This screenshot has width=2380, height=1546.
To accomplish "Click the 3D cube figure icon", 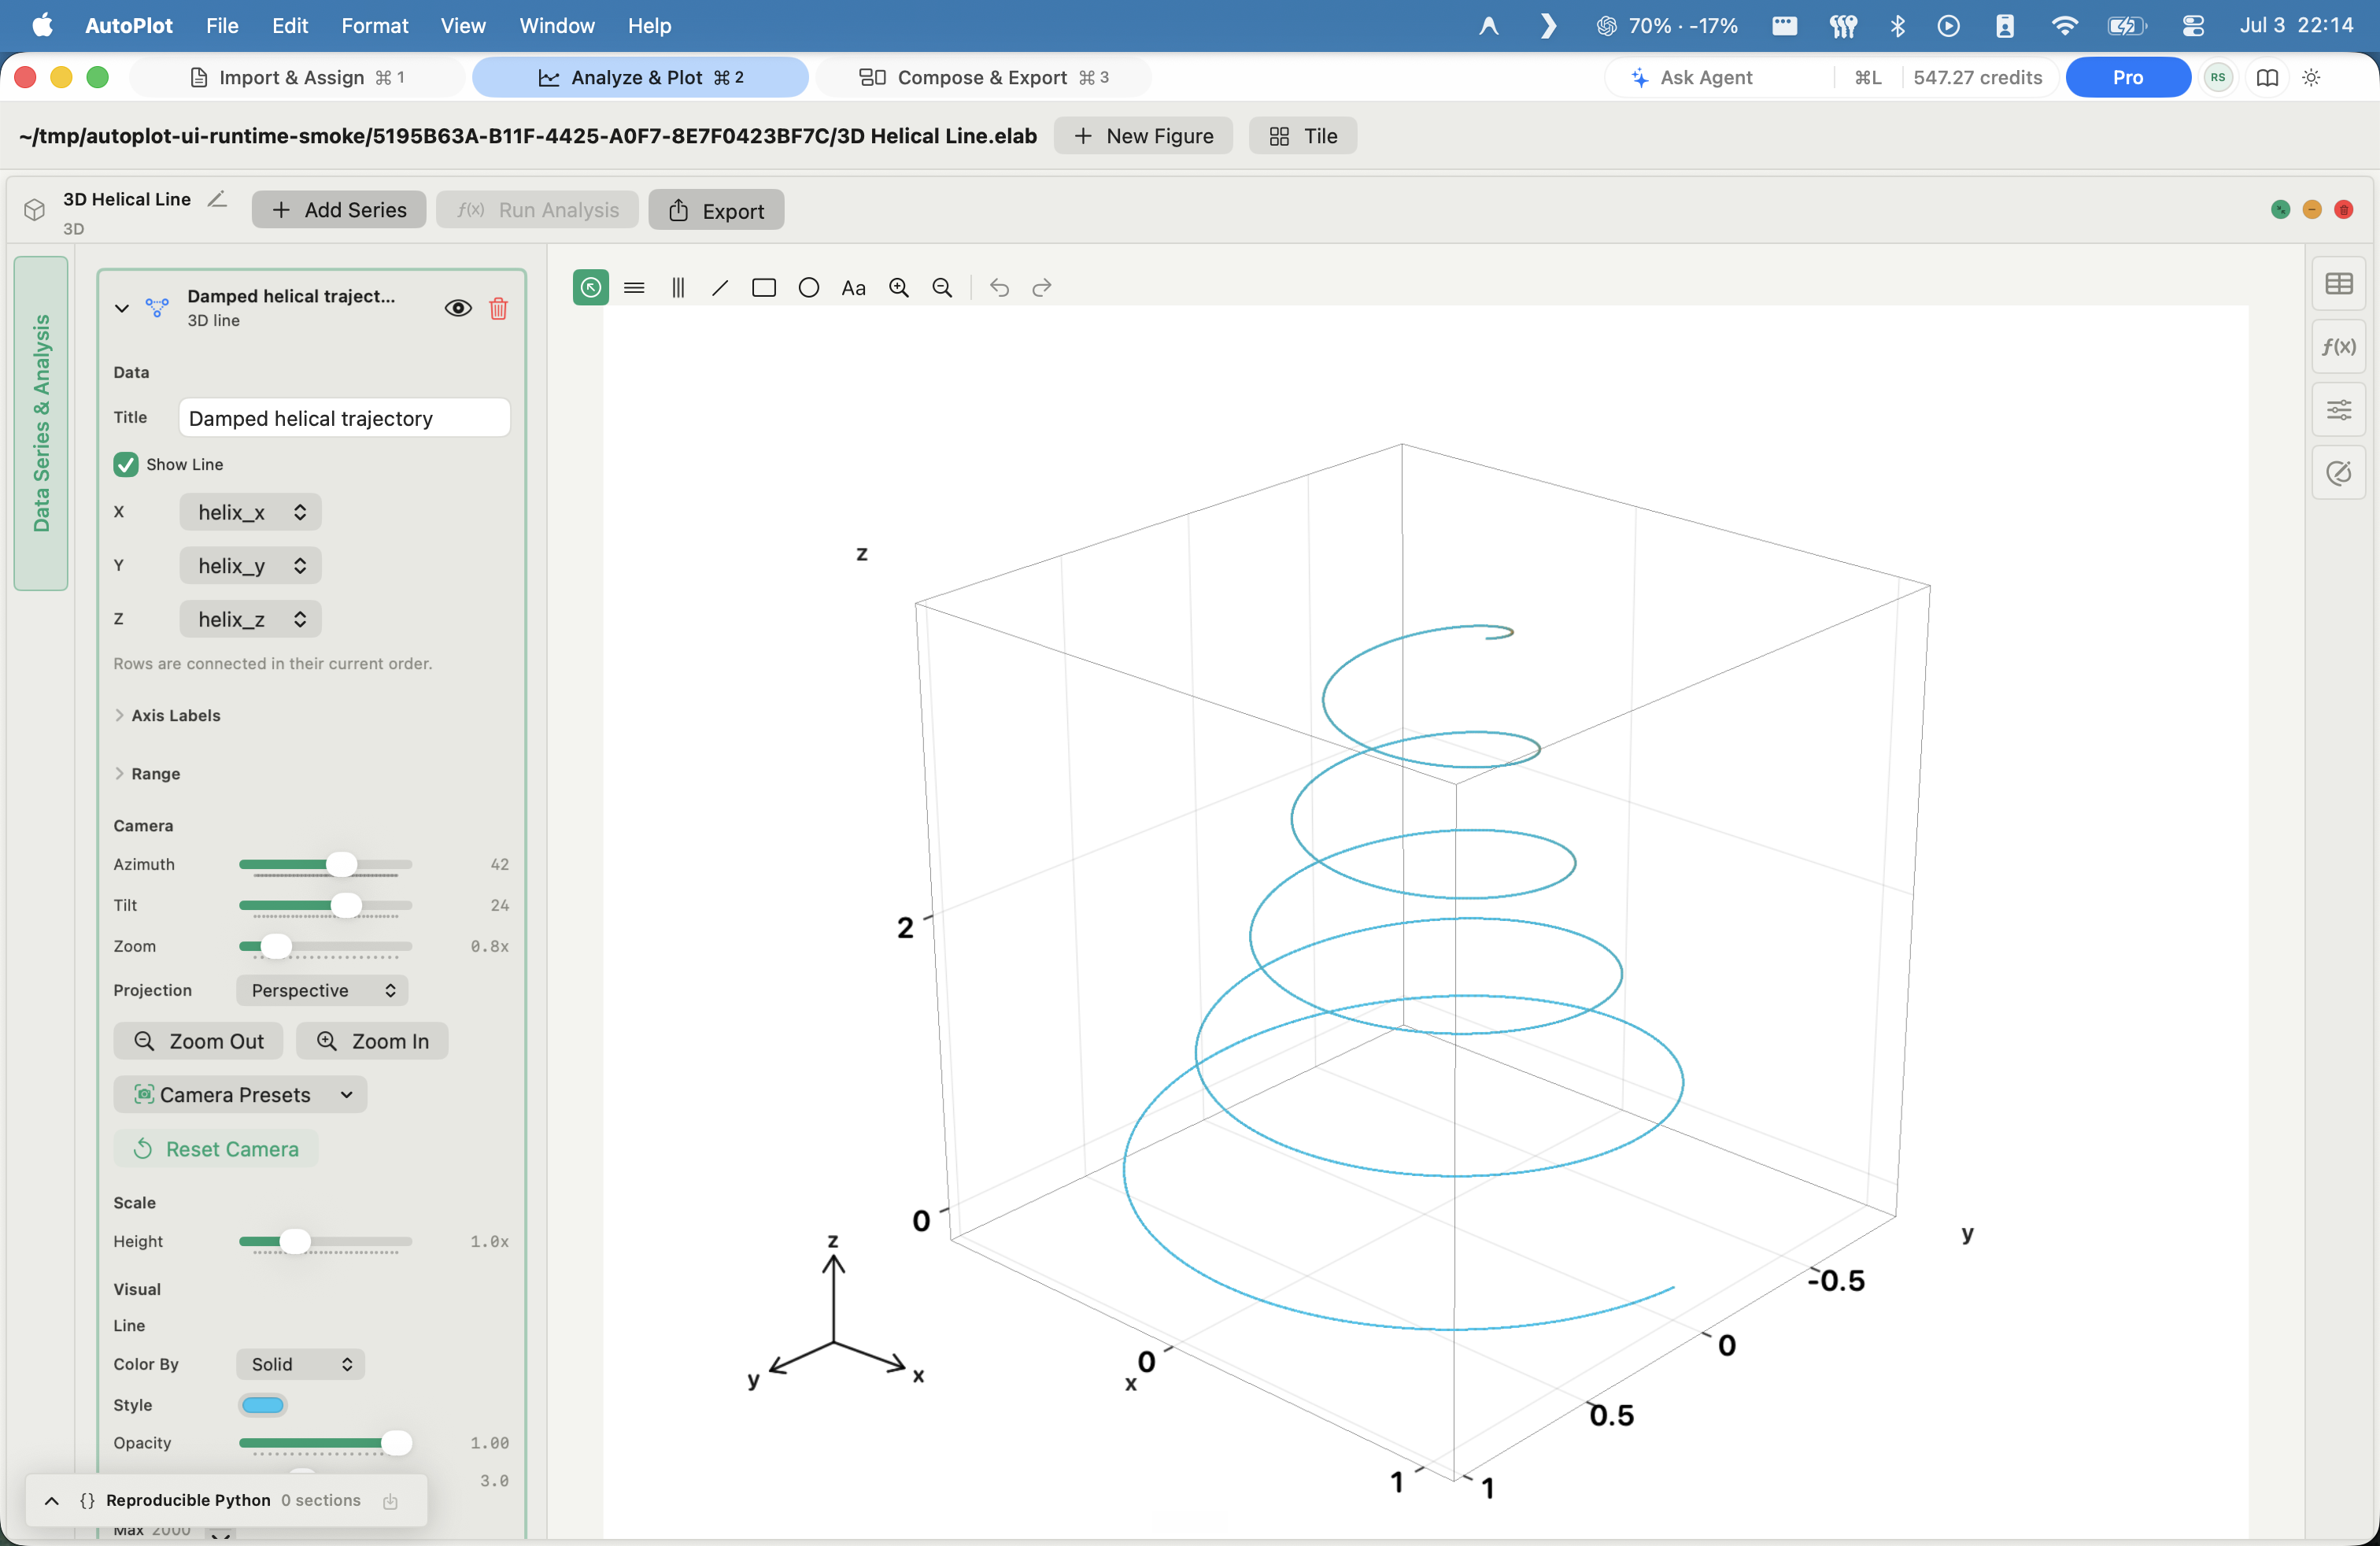I will pos(35,210).
